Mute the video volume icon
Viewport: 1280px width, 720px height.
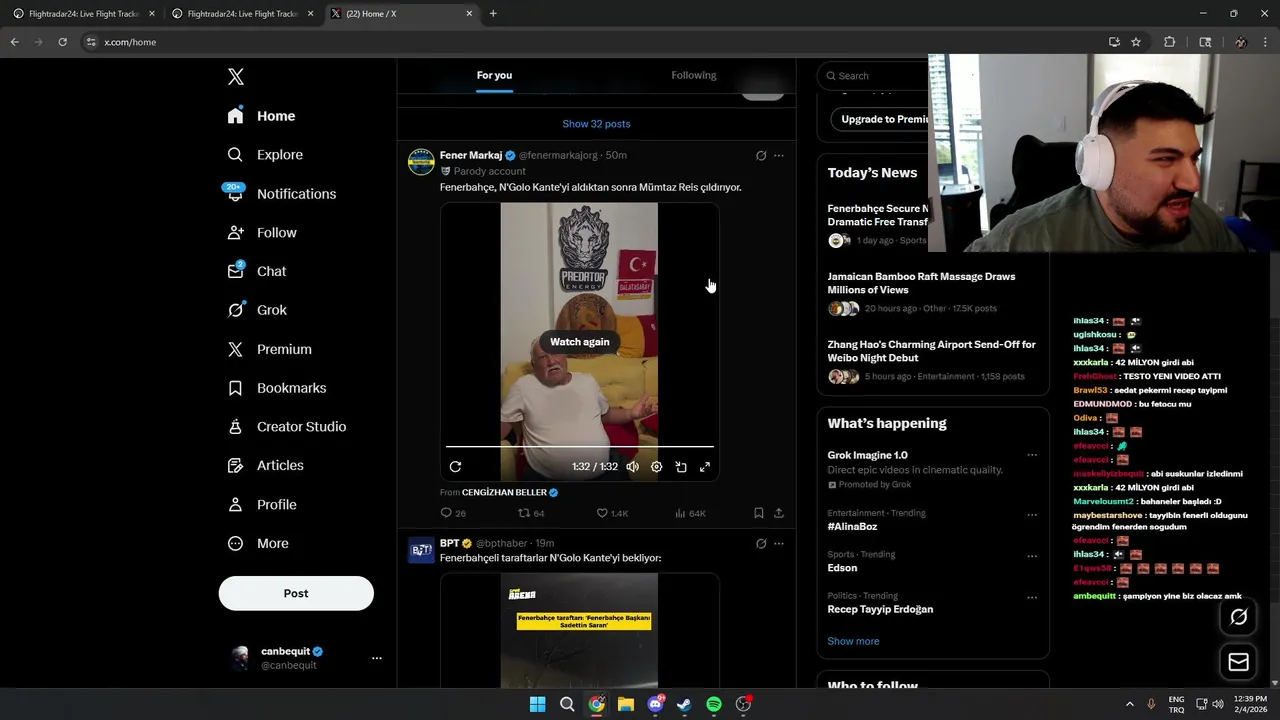[x=633, y=467]
